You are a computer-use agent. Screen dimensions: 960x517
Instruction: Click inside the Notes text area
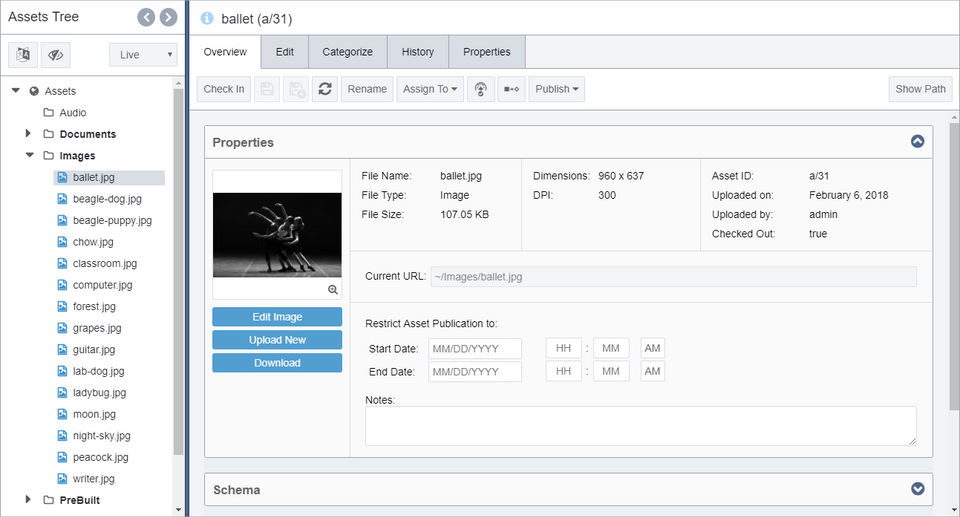[641, 426]
